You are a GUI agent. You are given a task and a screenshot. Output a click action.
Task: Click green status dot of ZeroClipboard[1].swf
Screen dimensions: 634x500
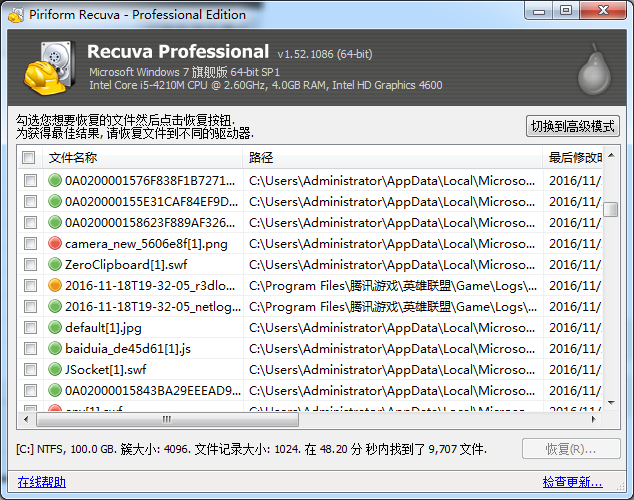(x=55, y=264)
